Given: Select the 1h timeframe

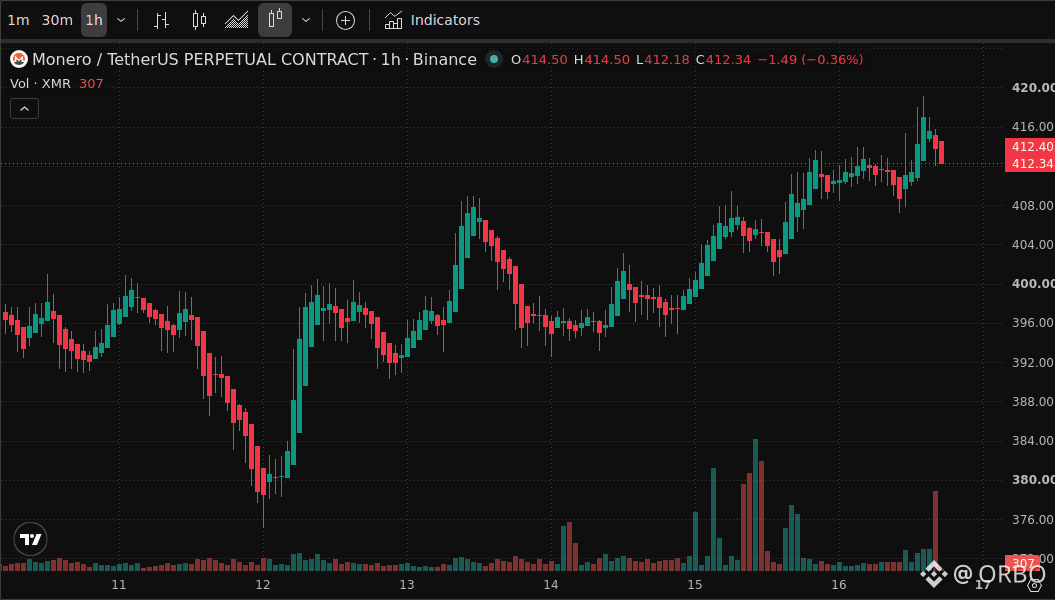Looking at the screenshot, I should (94, 20).
